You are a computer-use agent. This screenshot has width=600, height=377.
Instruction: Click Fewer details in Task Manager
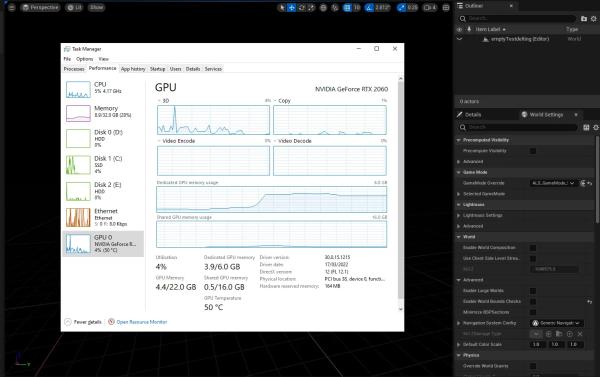click(83, 322)
